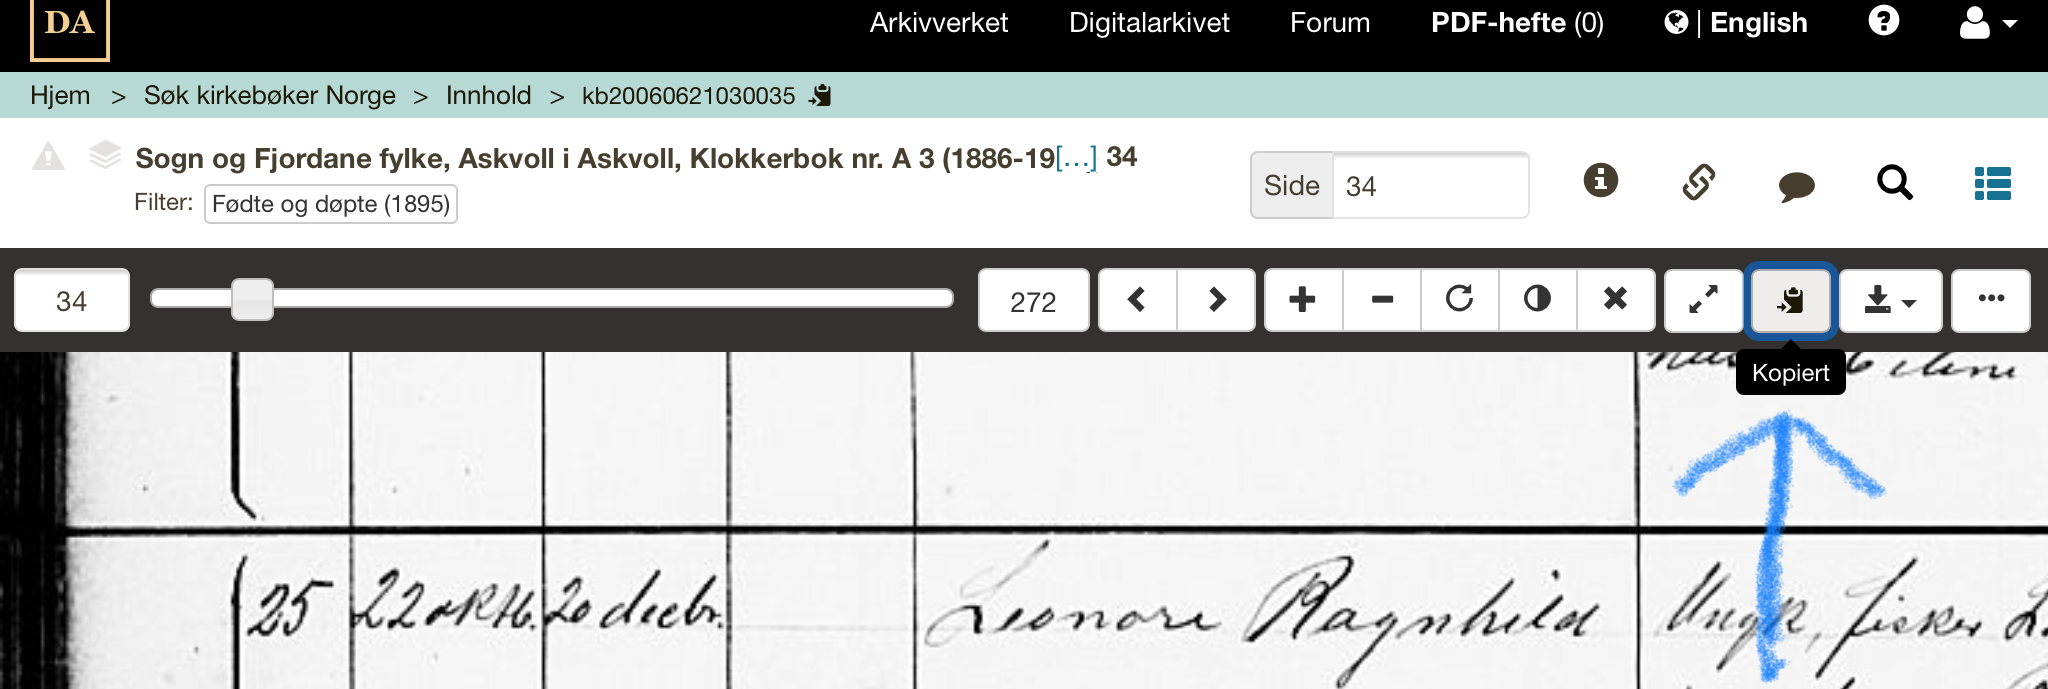
Task: Toggle fullscreen view
Action: point(1704,300)
